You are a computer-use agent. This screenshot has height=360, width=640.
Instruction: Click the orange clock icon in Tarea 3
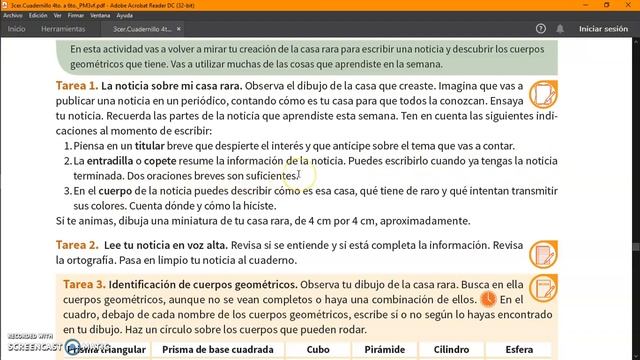pyautogui.click(x=488, y=299)
